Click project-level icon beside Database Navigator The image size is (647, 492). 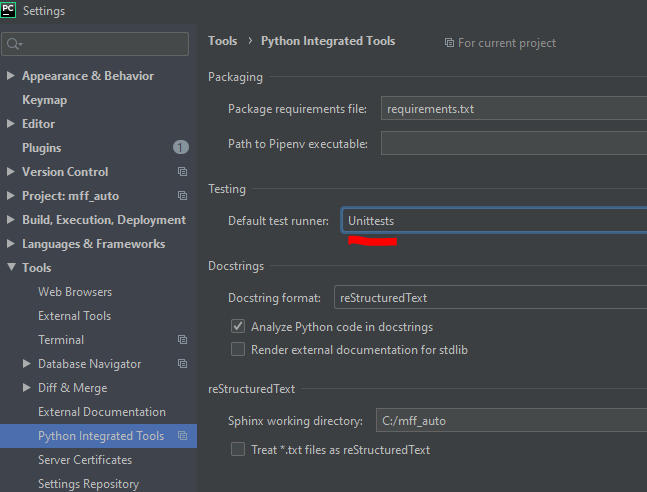click(182, 363)
